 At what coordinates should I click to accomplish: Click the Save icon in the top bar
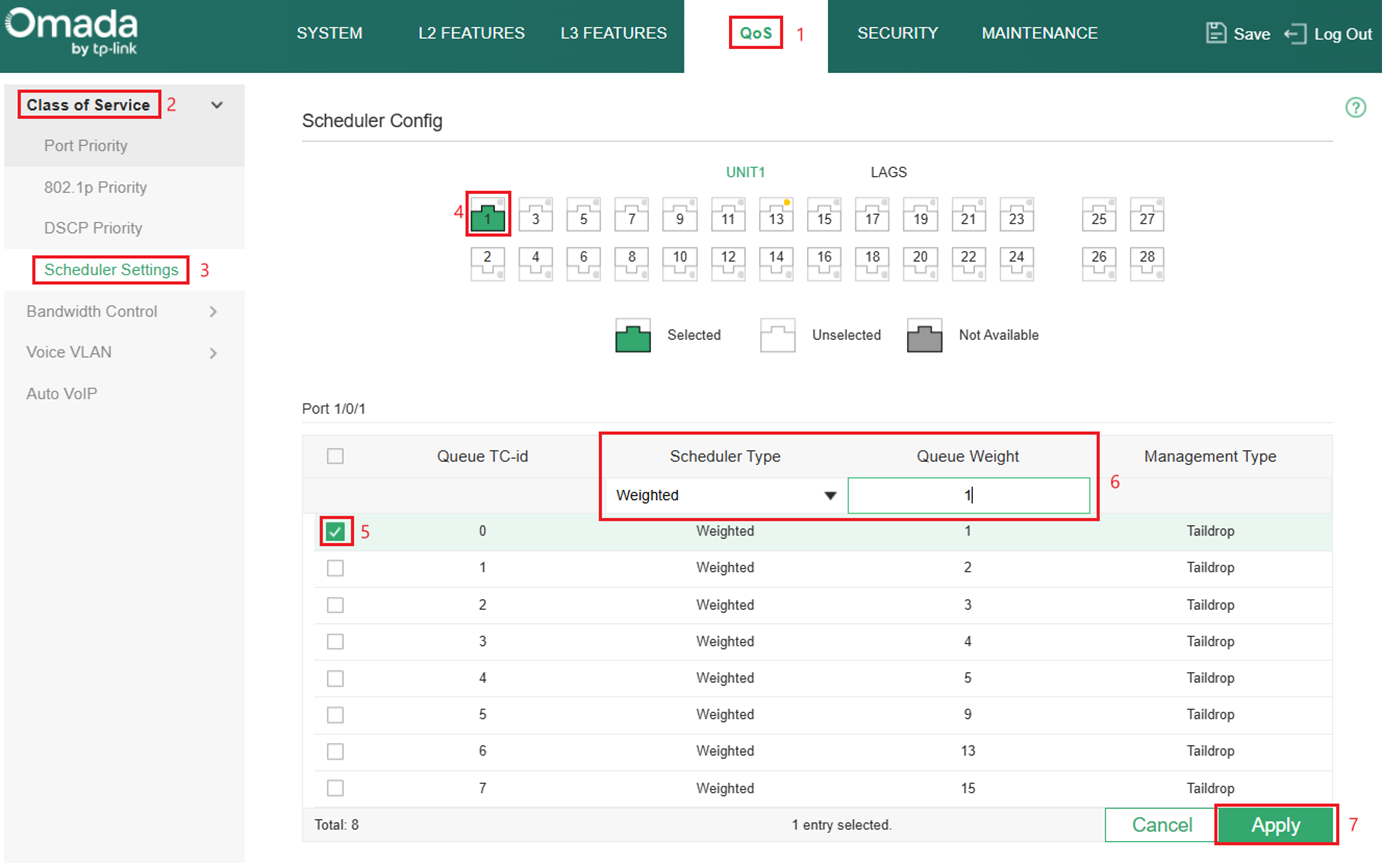pyautogui.click(x=1215, y=32)
